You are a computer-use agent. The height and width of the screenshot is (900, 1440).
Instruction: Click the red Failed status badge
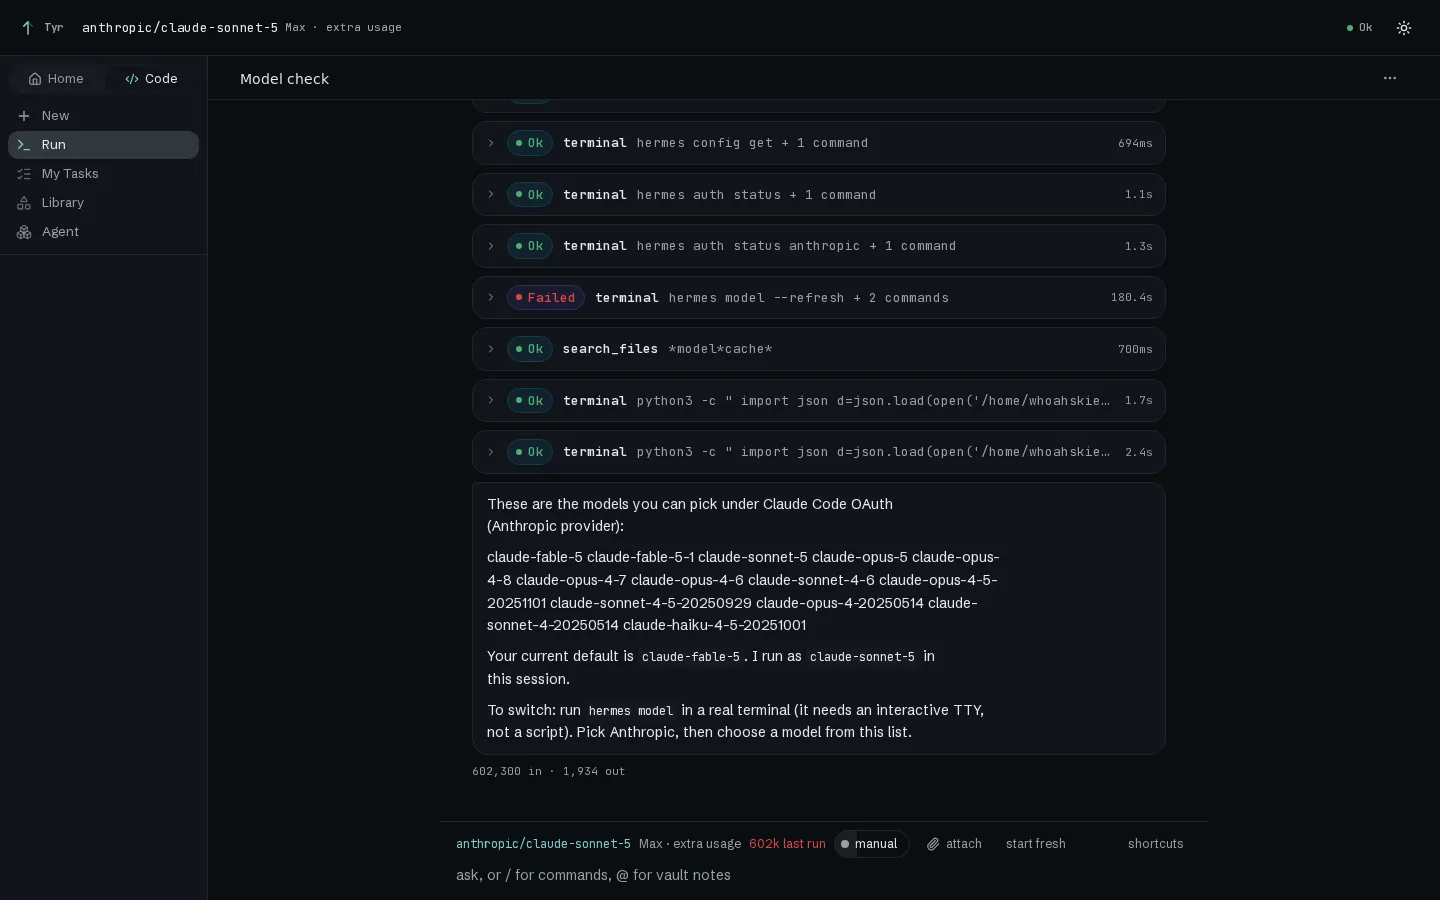point(546,298)
